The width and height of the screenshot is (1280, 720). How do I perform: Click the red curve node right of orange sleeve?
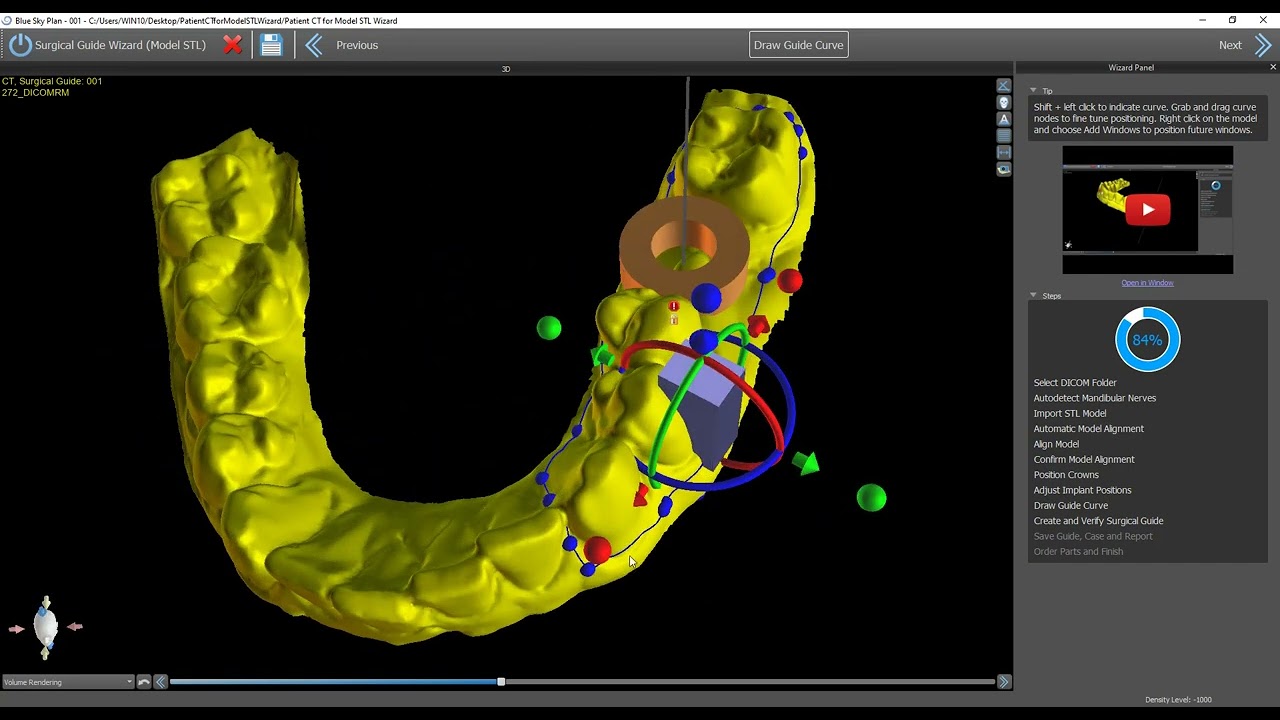click(x=790, y=280)
